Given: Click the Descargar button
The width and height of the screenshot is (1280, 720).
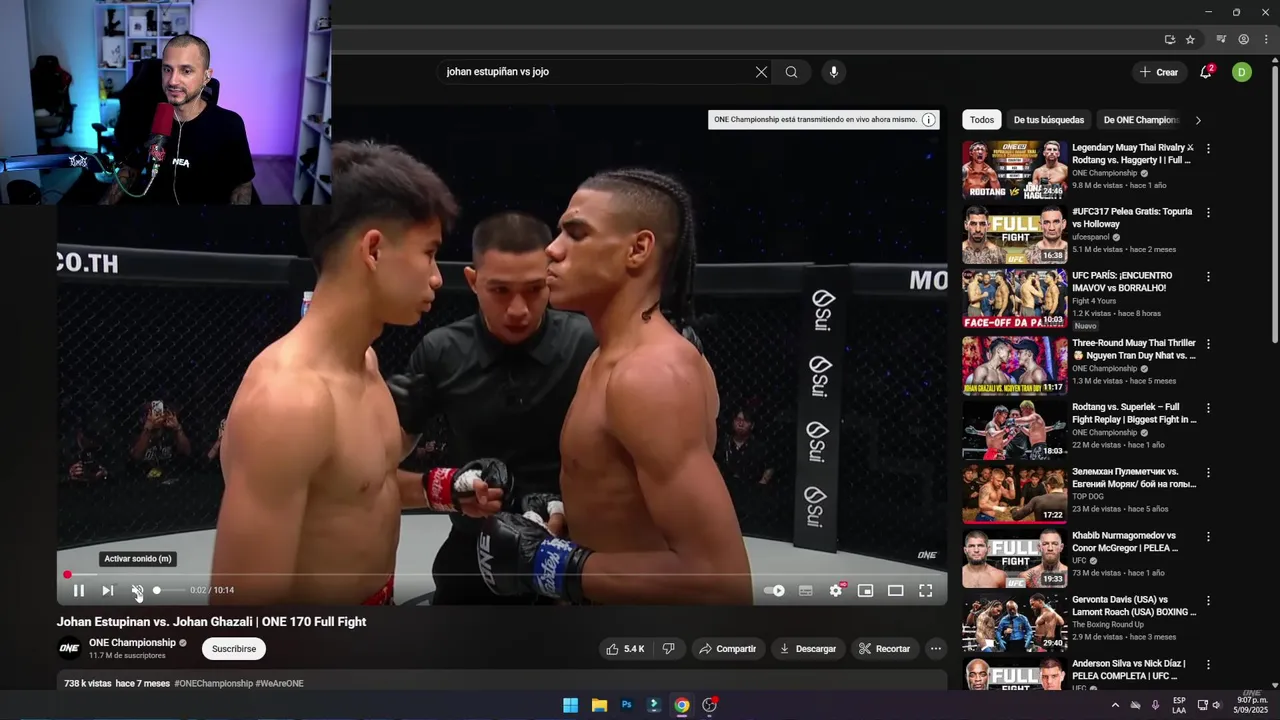Looking at the screenshot, I should (808, 649).
